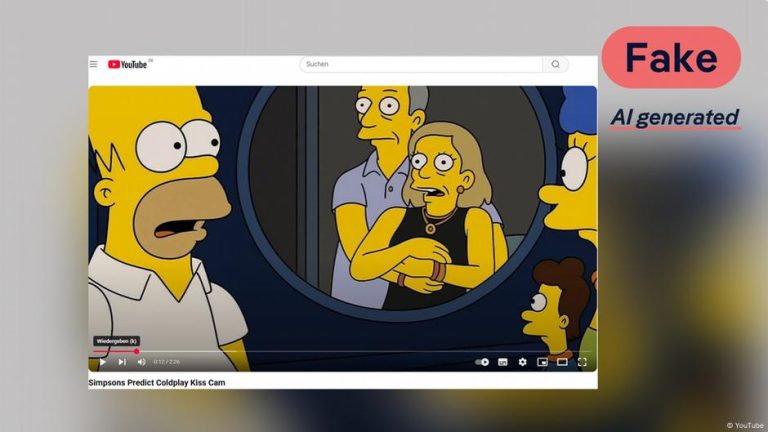Click the Fake label badge

pos(671,57)
